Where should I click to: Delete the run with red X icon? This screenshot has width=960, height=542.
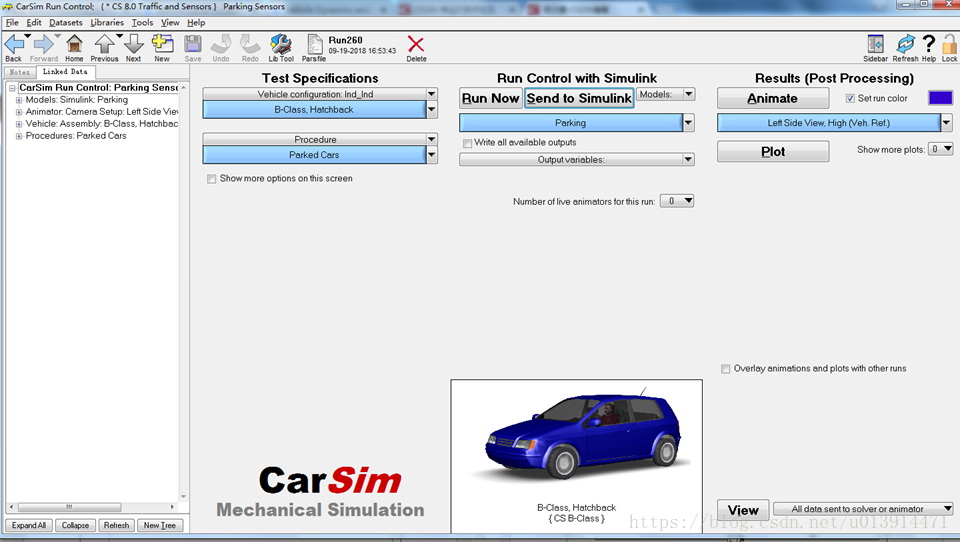[x=416, y=44]
